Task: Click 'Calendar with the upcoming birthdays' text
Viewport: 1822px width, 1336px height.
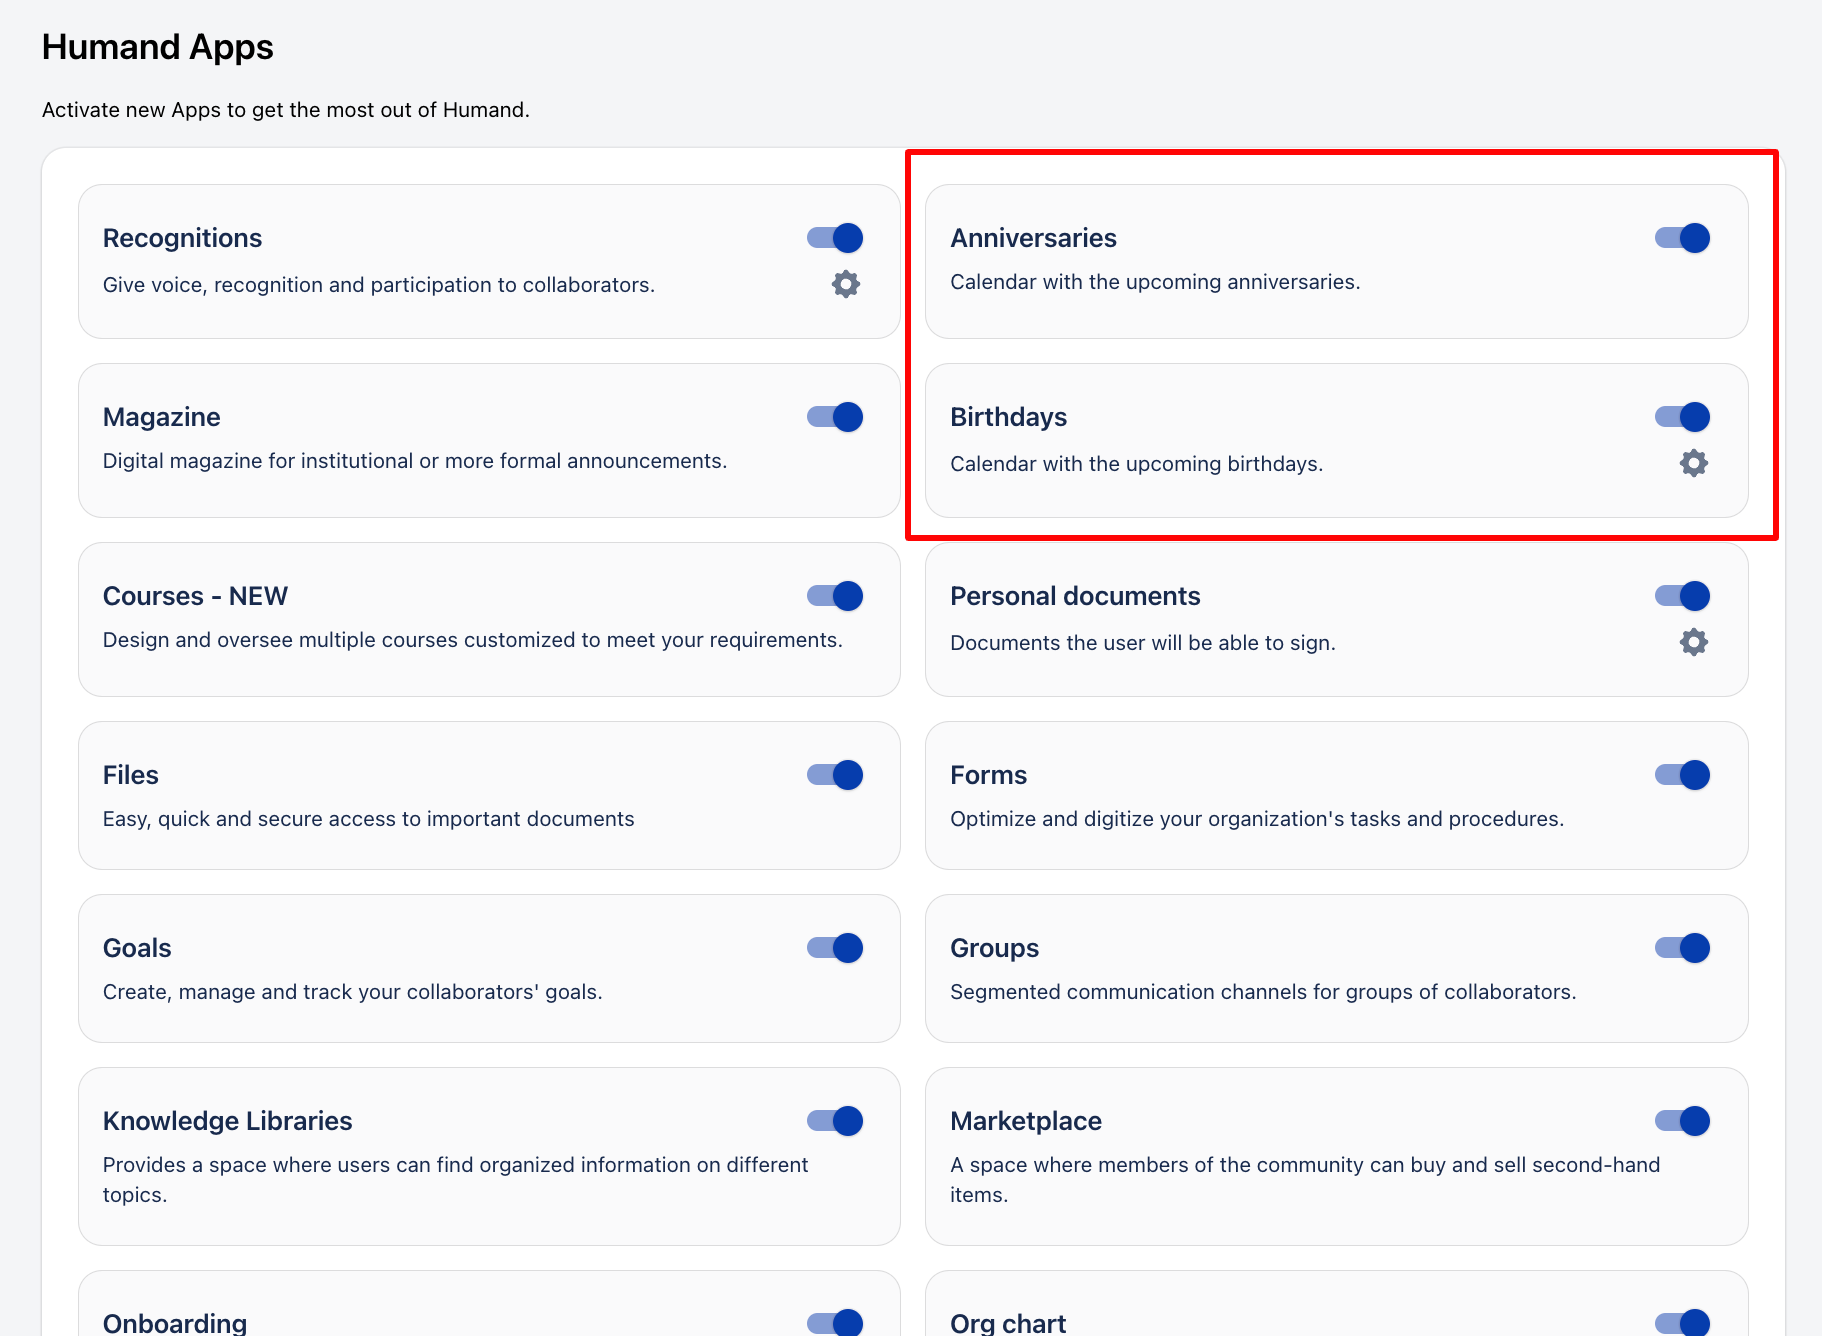Action: coord(1137,464)
